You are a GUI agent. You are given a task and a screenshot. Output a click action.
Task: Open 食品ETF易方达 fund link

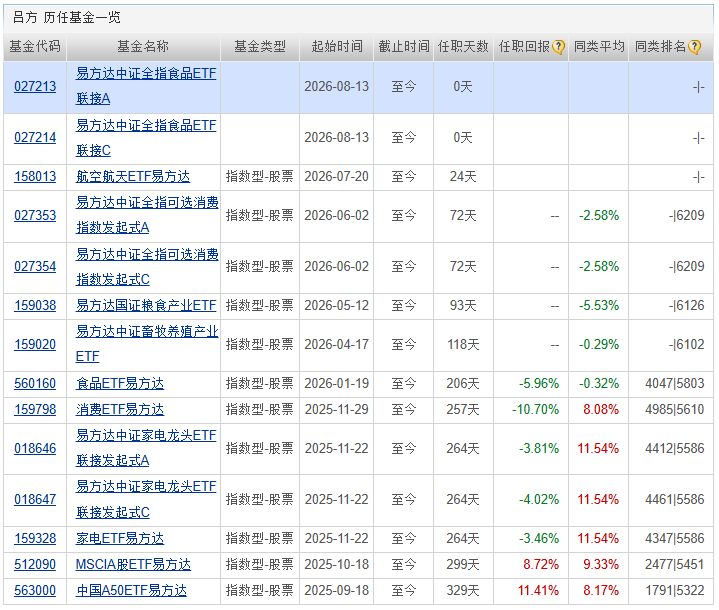pyautogui.click(x=120, y=383)
